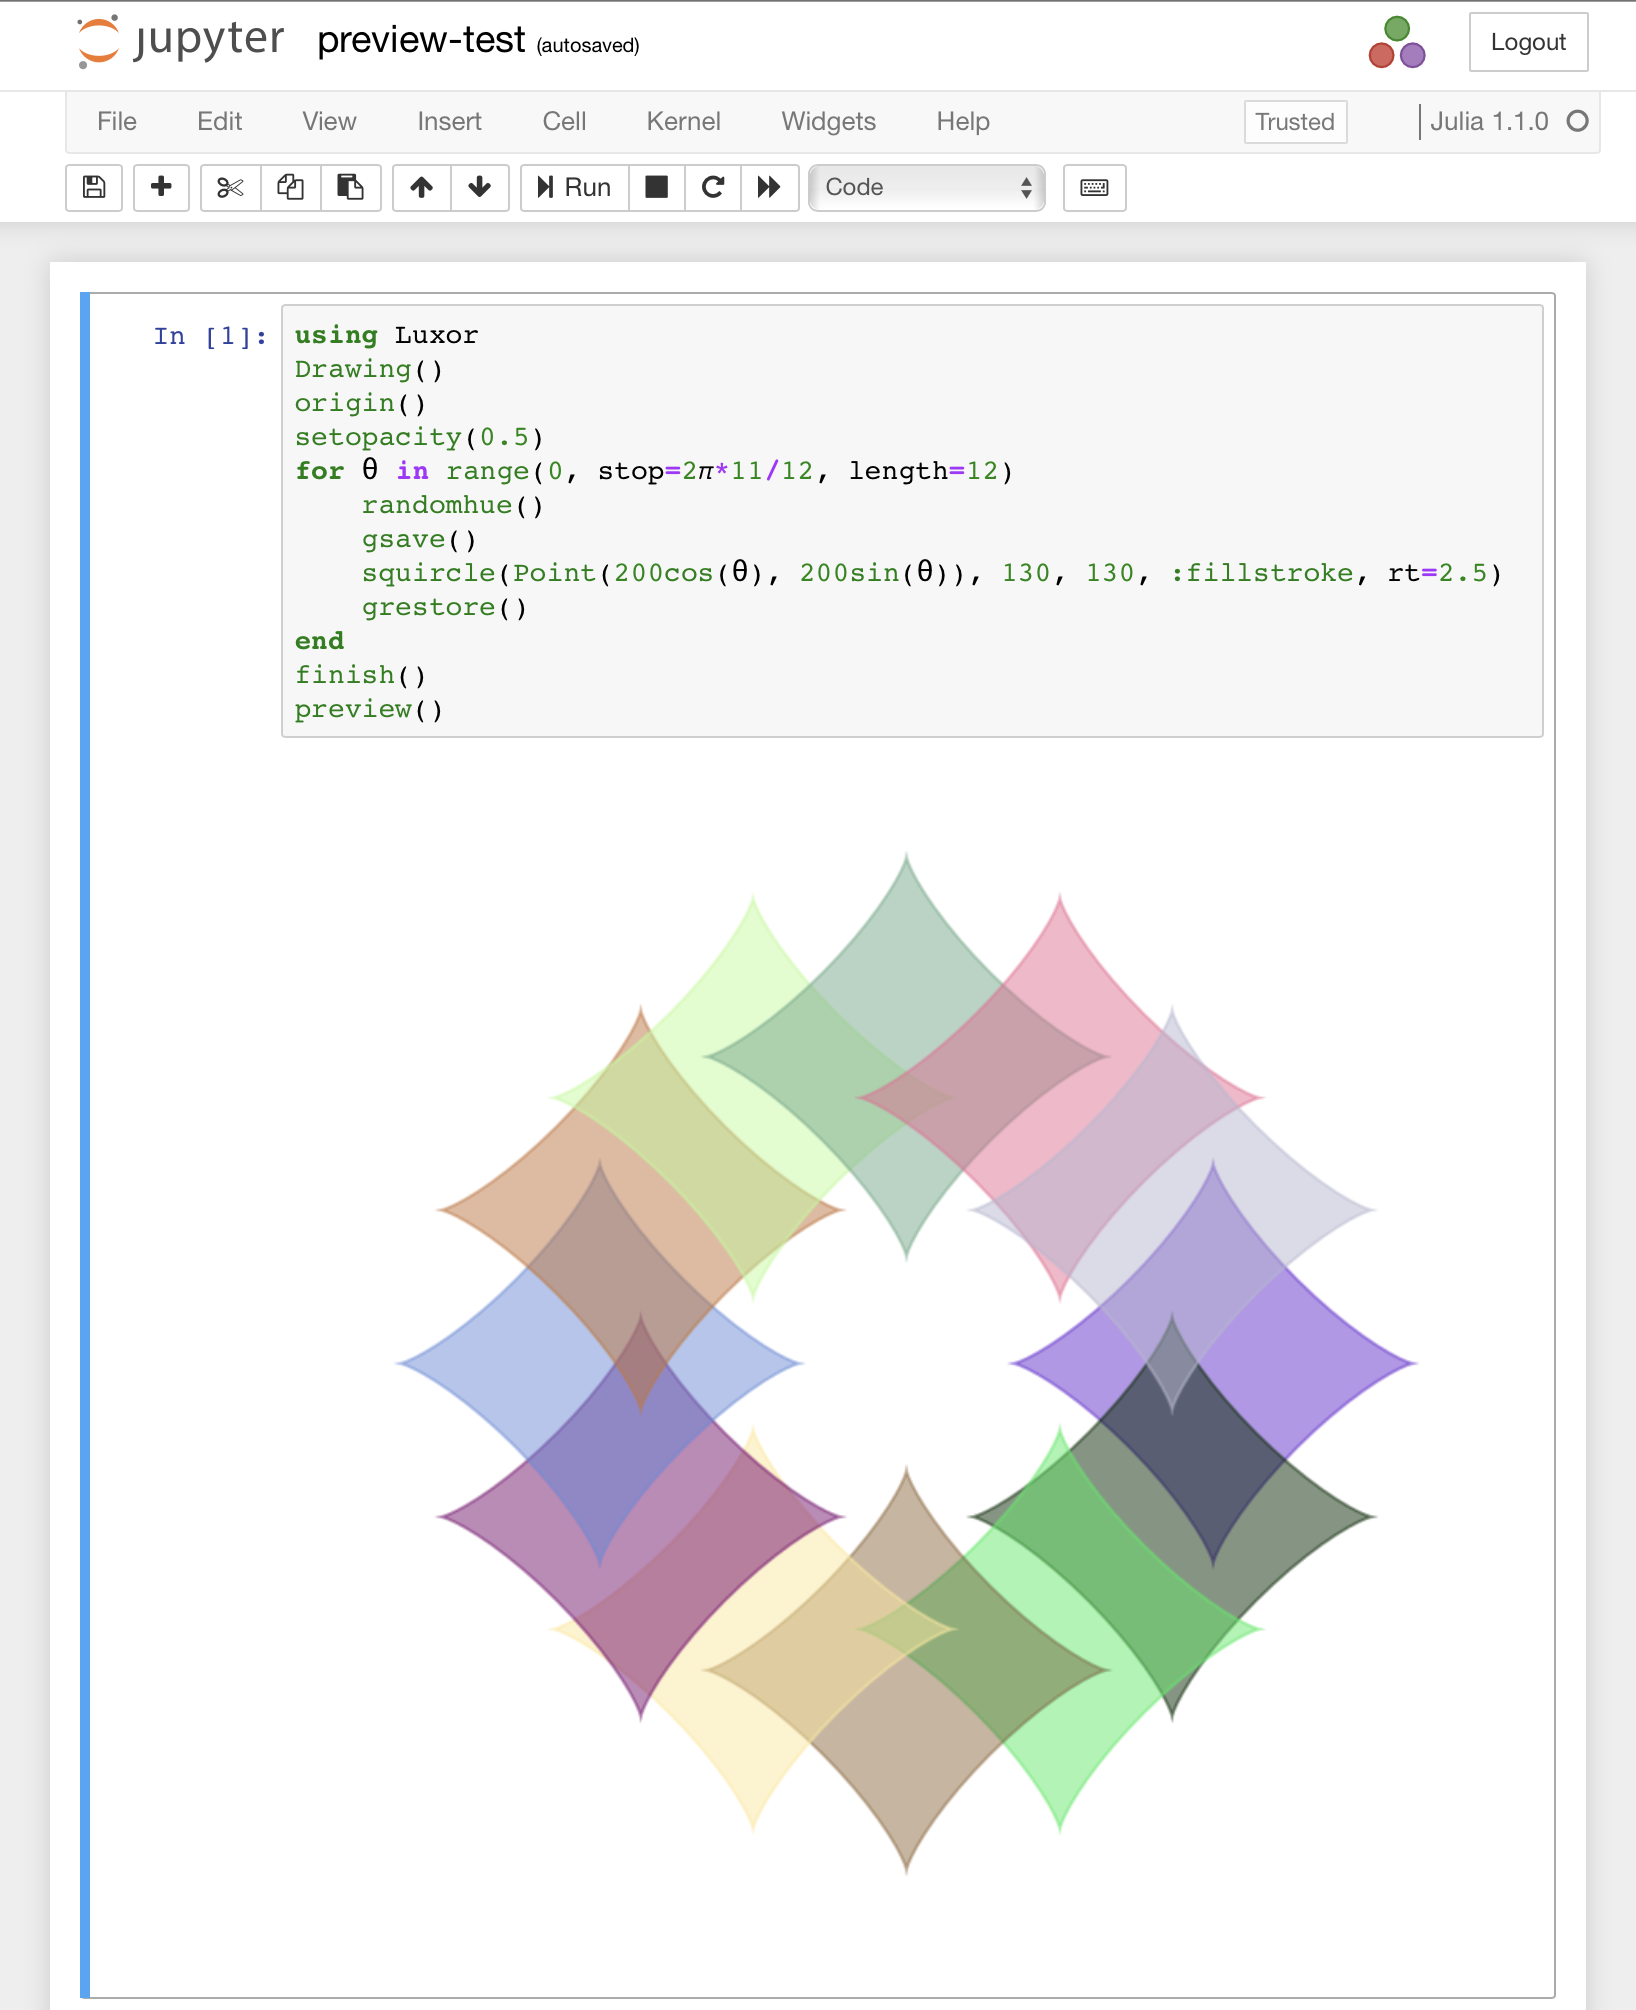Click the Logout button
This screenshot has height=2010, width=1636.
1528,42
